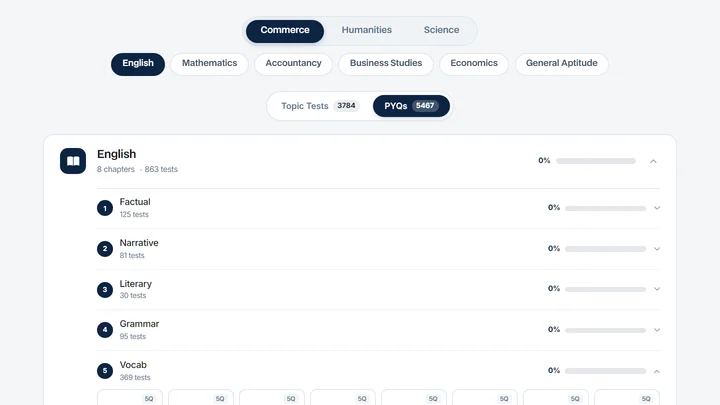The height and width of the screenshot is (405, 720).
Task: Click the Vocab chapter title
Action: pyautogui.click(x=133, y=365)
